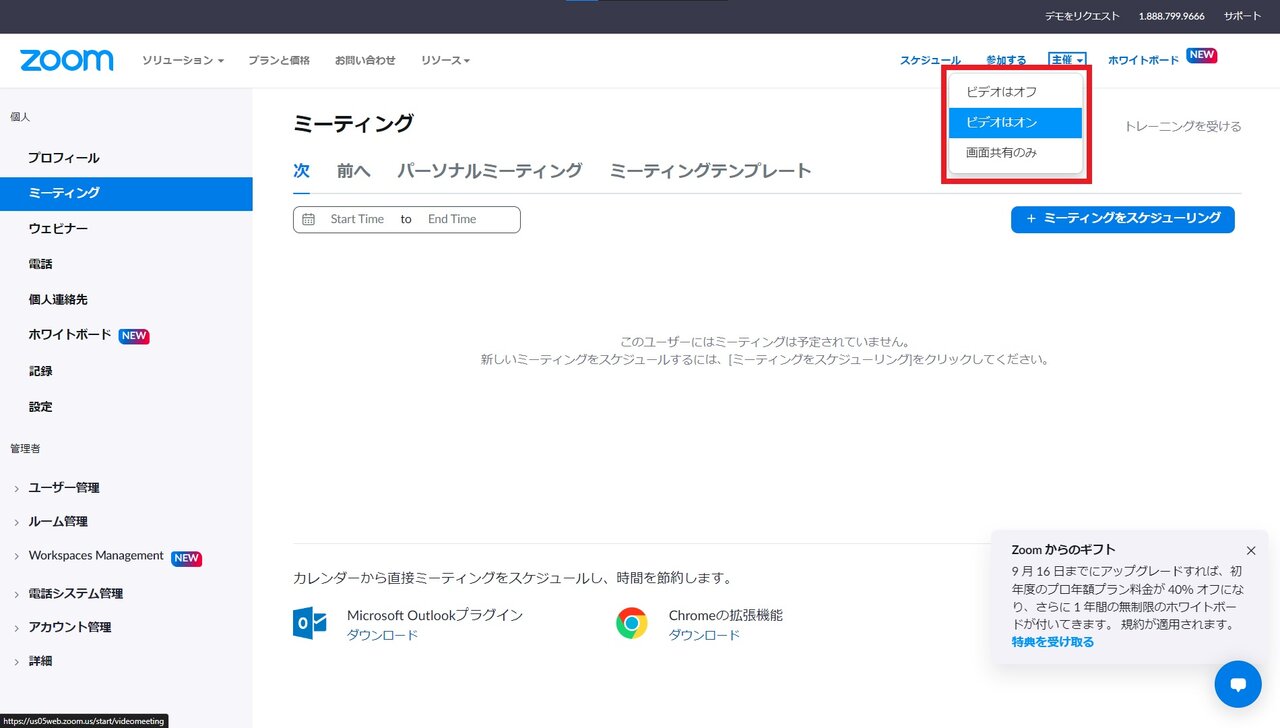
Task: Open ホワイトボード from the header
Action: (x=1143, y=60)
